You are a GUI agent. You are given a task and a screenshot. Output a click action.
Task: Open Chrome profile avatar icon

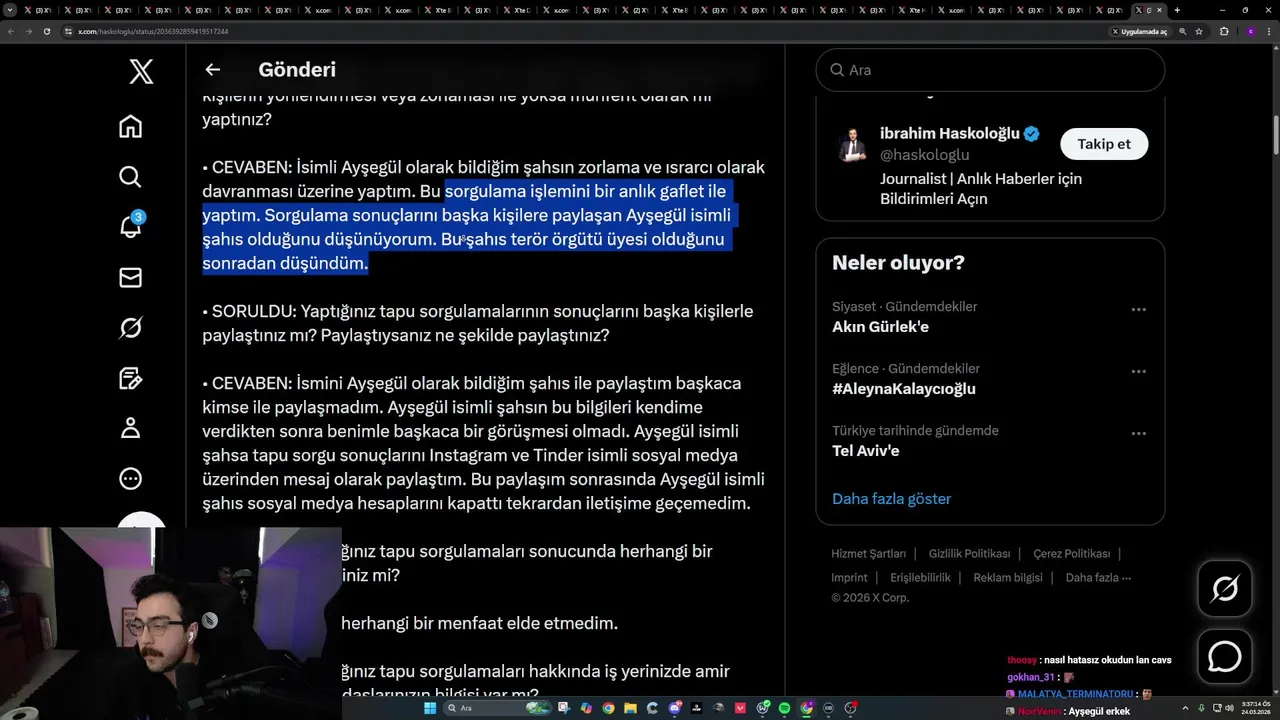[1250, 31]
